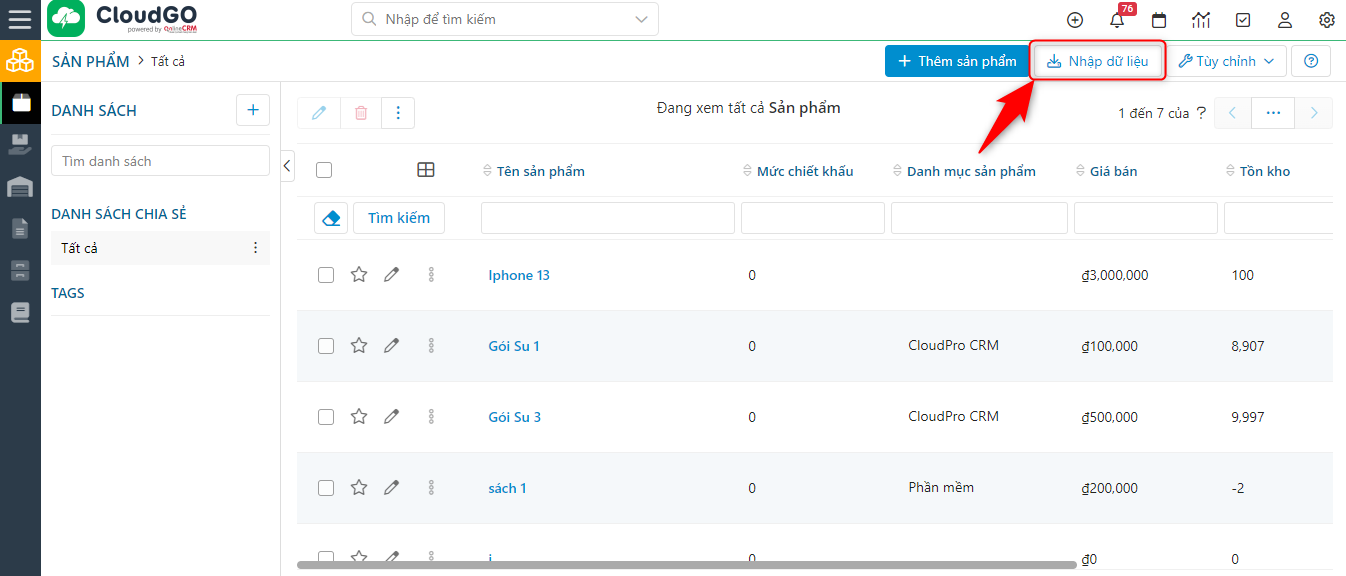1346x576 pixels.
Task: Open CloudGO settings gear
Action: point(1326,20)
